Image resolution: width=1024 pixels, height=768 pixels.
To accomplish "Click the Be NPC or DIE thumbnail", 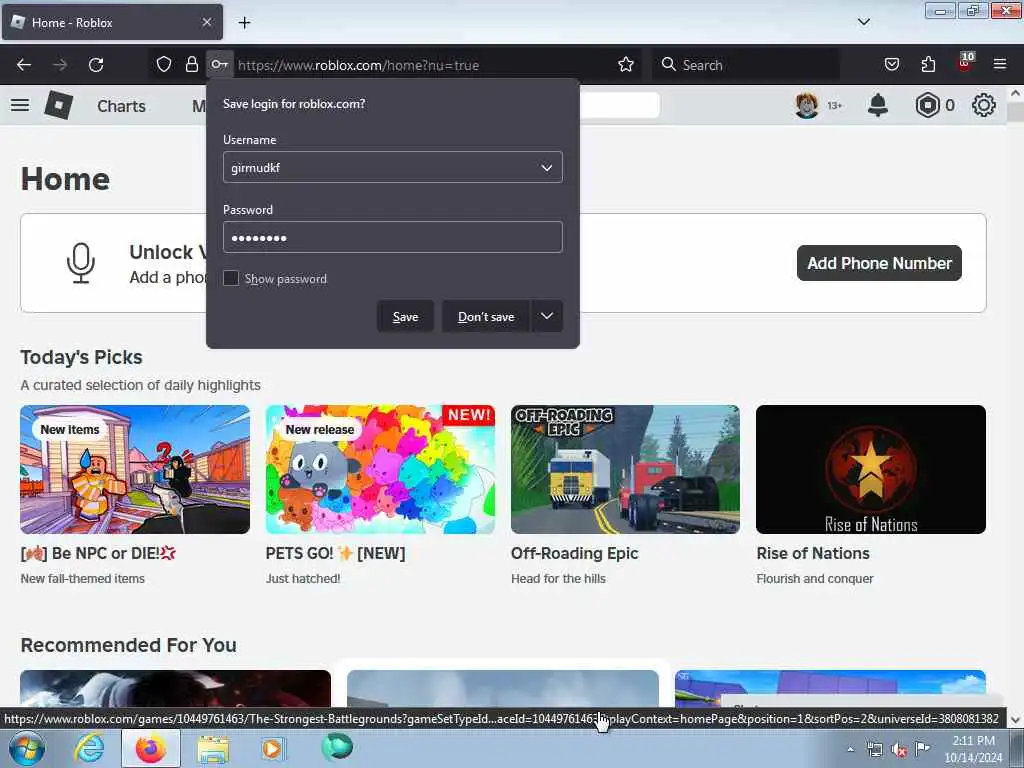I will 135,470.
